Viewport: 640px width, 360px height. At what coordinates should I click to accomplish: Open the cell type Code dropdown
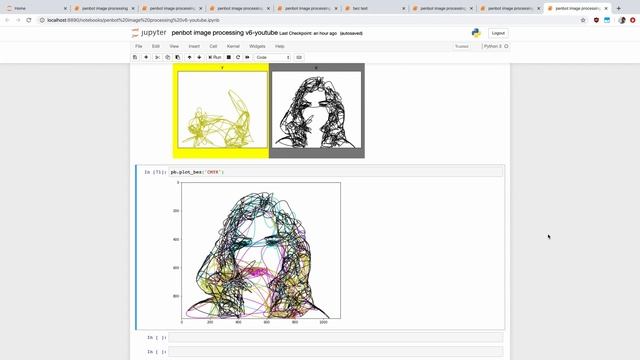(x=273, y=58)
